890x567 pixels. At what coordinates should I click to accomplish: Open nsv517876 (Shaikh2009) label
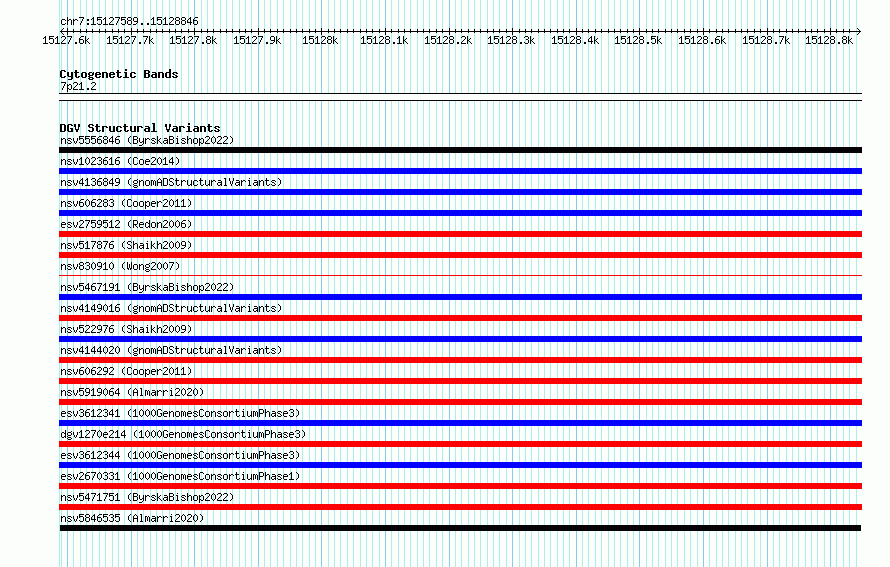[x=126, y=245]
